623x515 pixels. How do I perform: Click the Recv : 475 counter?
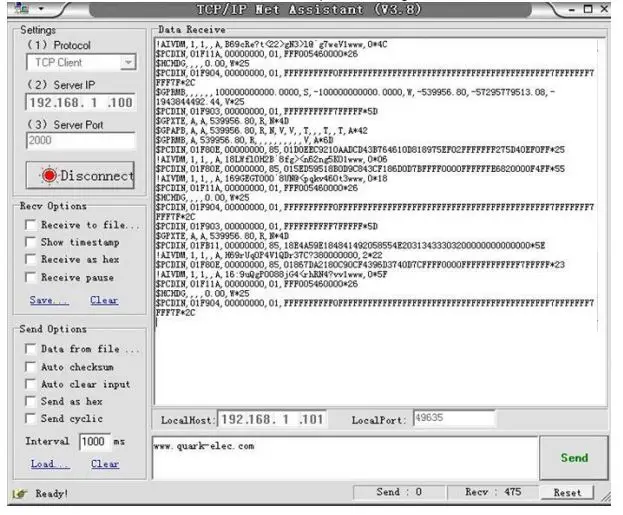pos(493,492)
